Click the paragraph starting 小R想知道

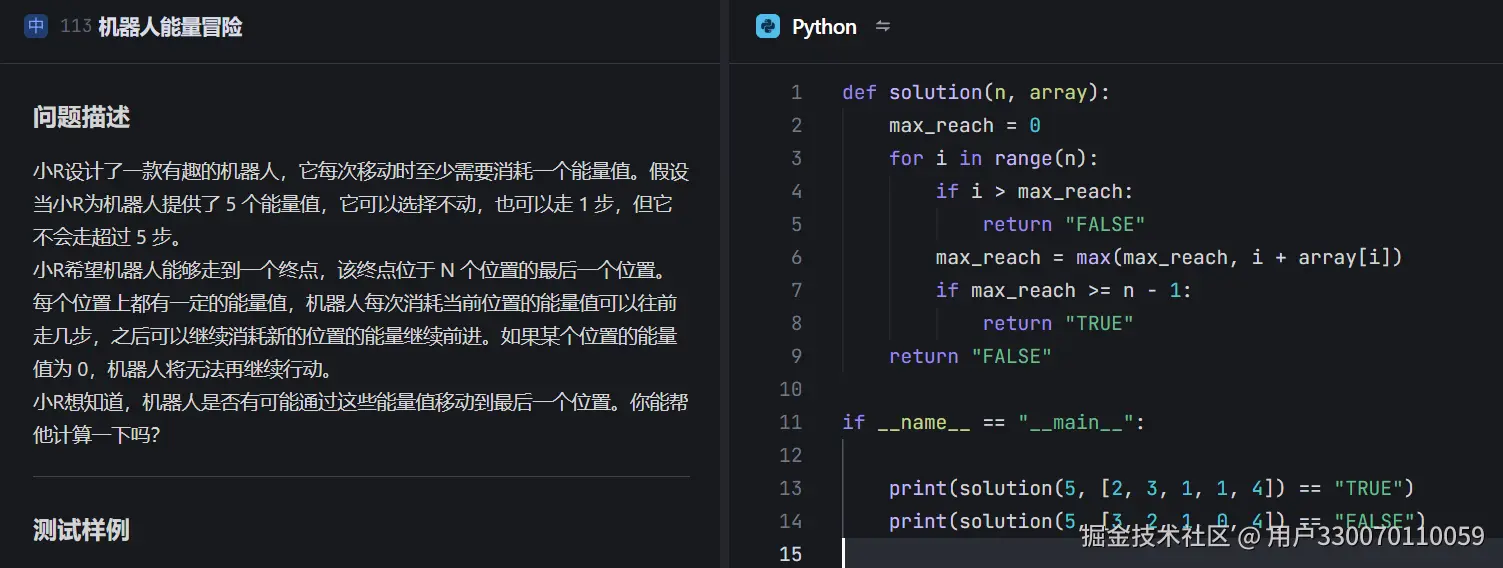361,419
